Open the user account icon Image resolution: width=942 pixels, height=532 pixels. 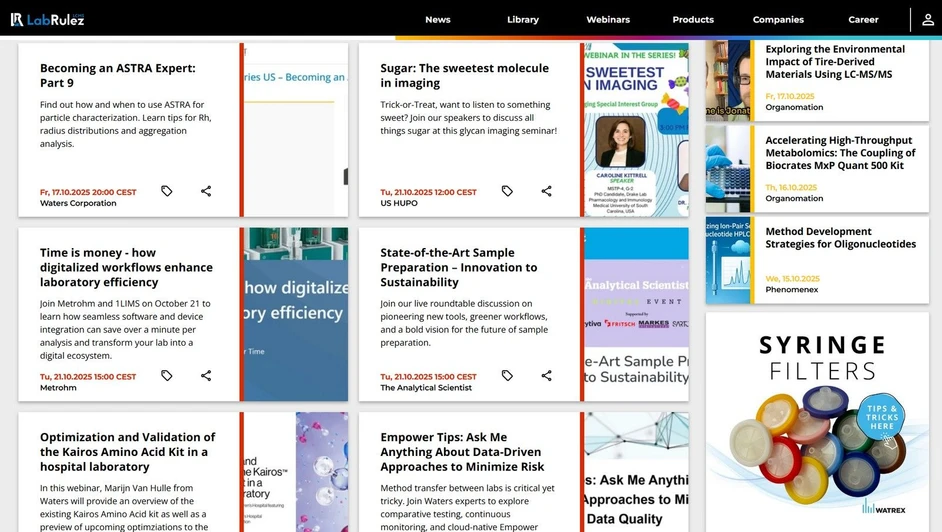pyautogui.click(x=928, y=19)
